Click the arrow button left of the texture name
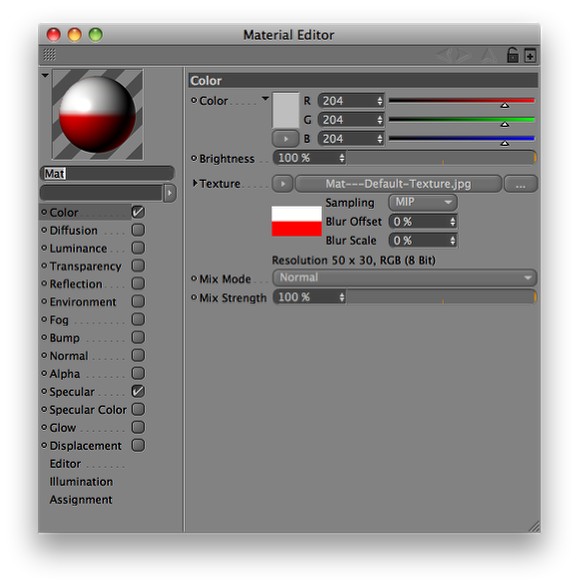 coord(283,184)
